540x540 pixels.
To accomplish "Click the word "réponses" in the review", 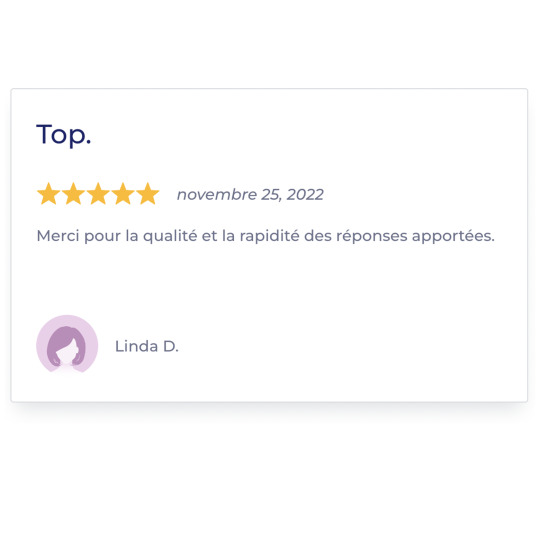I will point(372,237).
